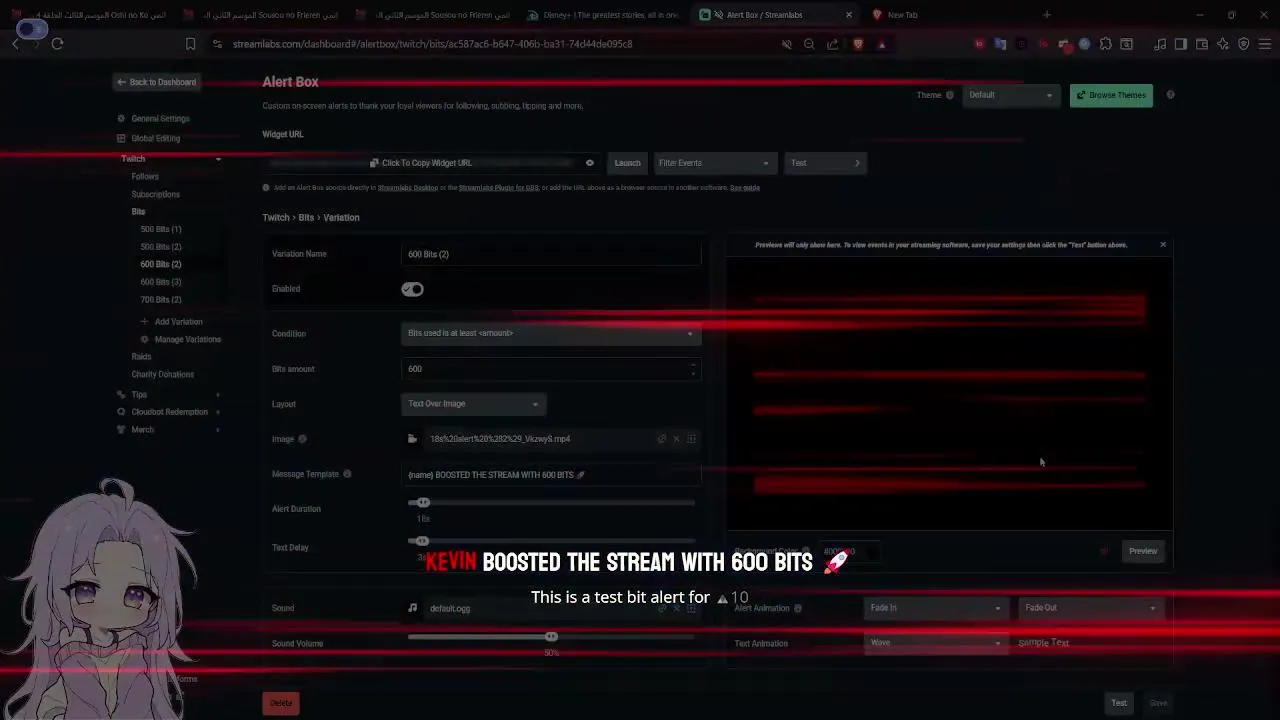
Task: Click the Variation Name input field
Action: (x=551, y=254)
